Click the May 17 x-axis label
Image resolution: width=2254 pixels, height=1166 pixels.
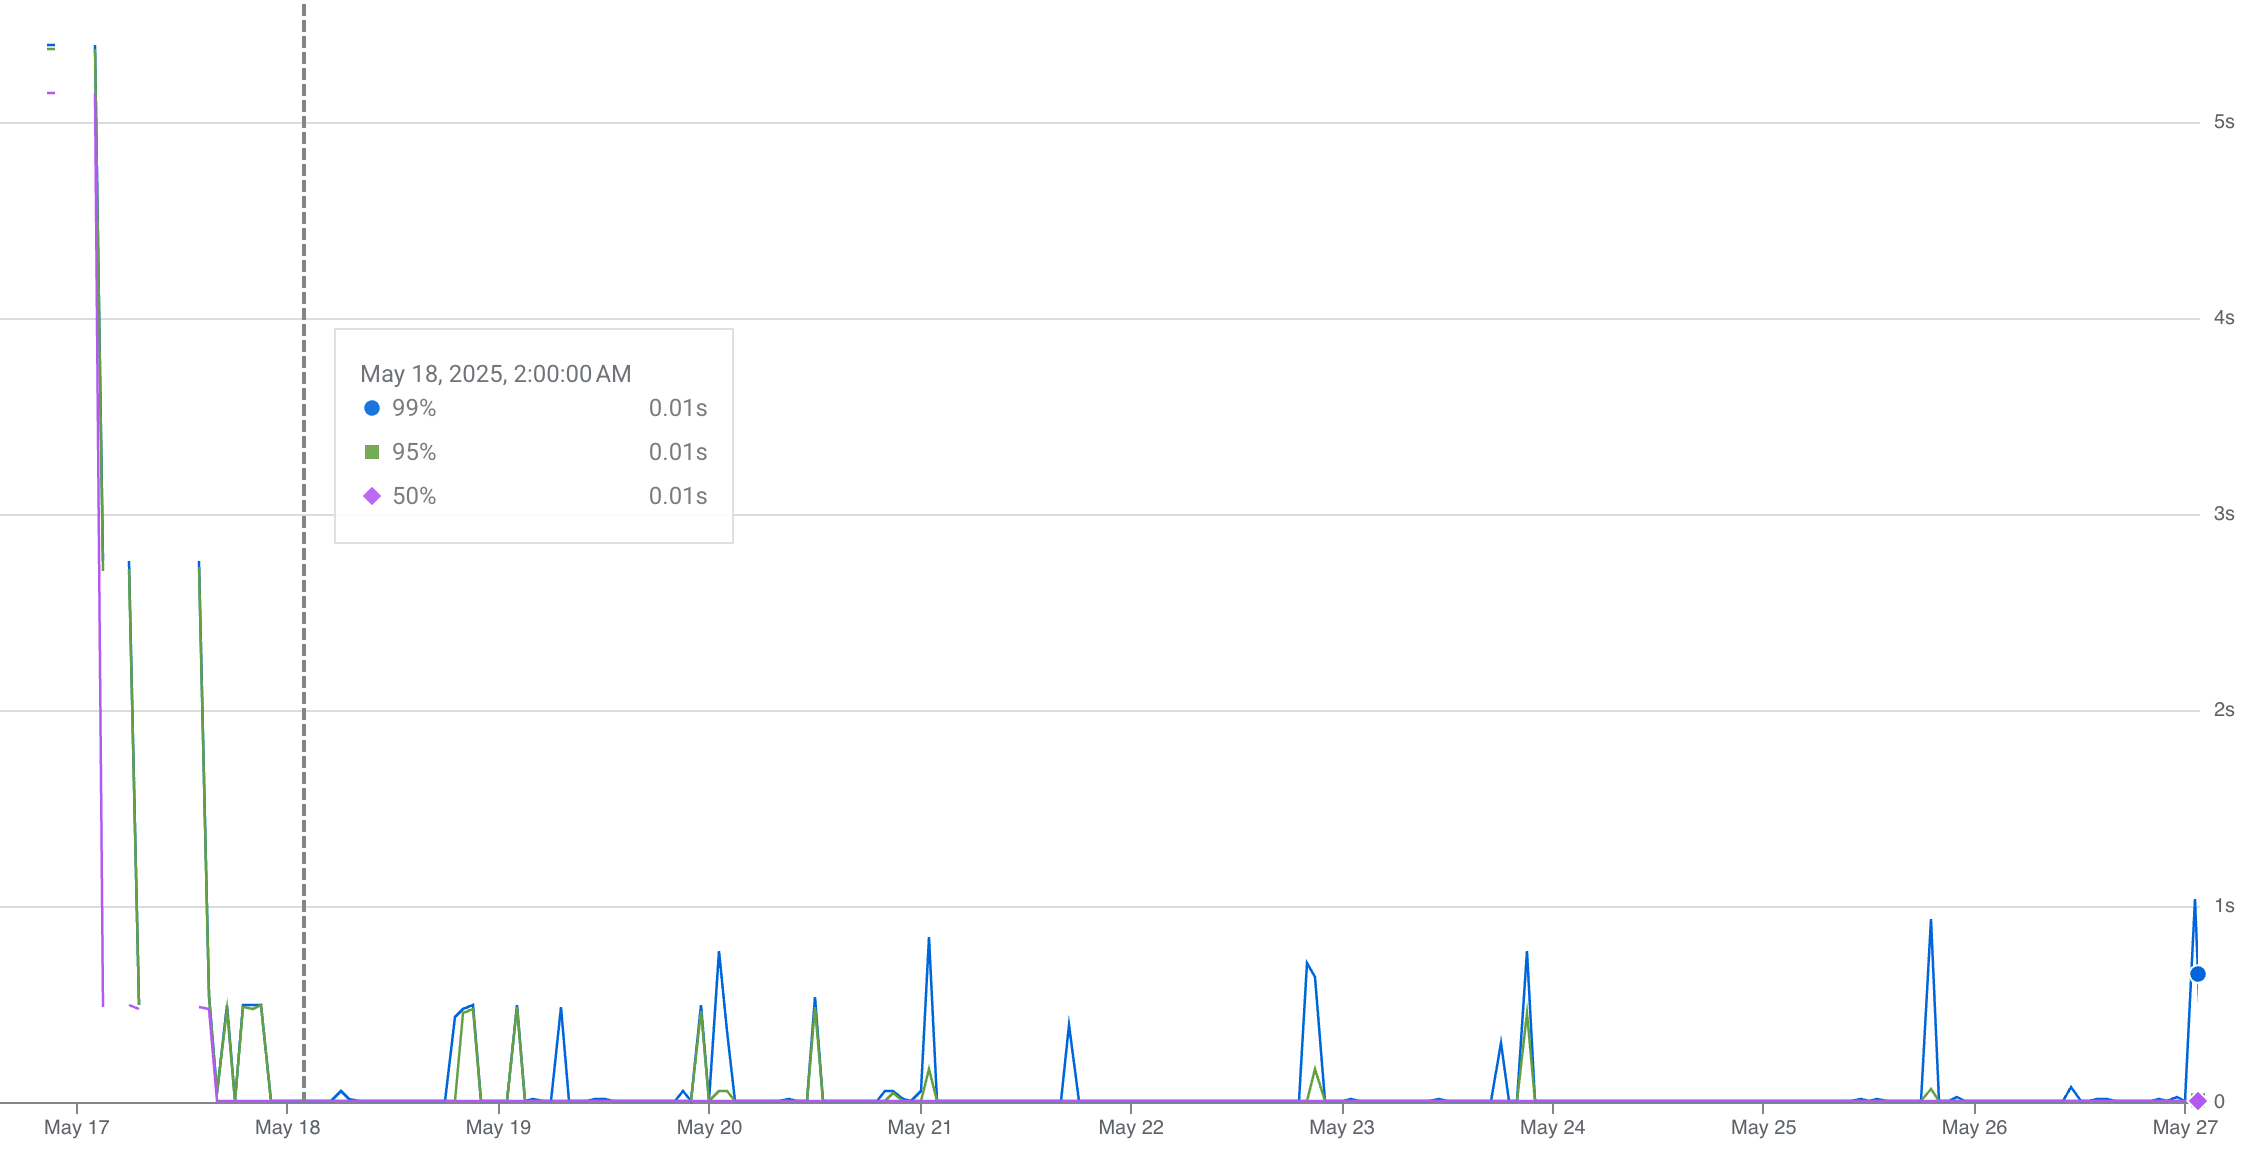coord(77,1127)
